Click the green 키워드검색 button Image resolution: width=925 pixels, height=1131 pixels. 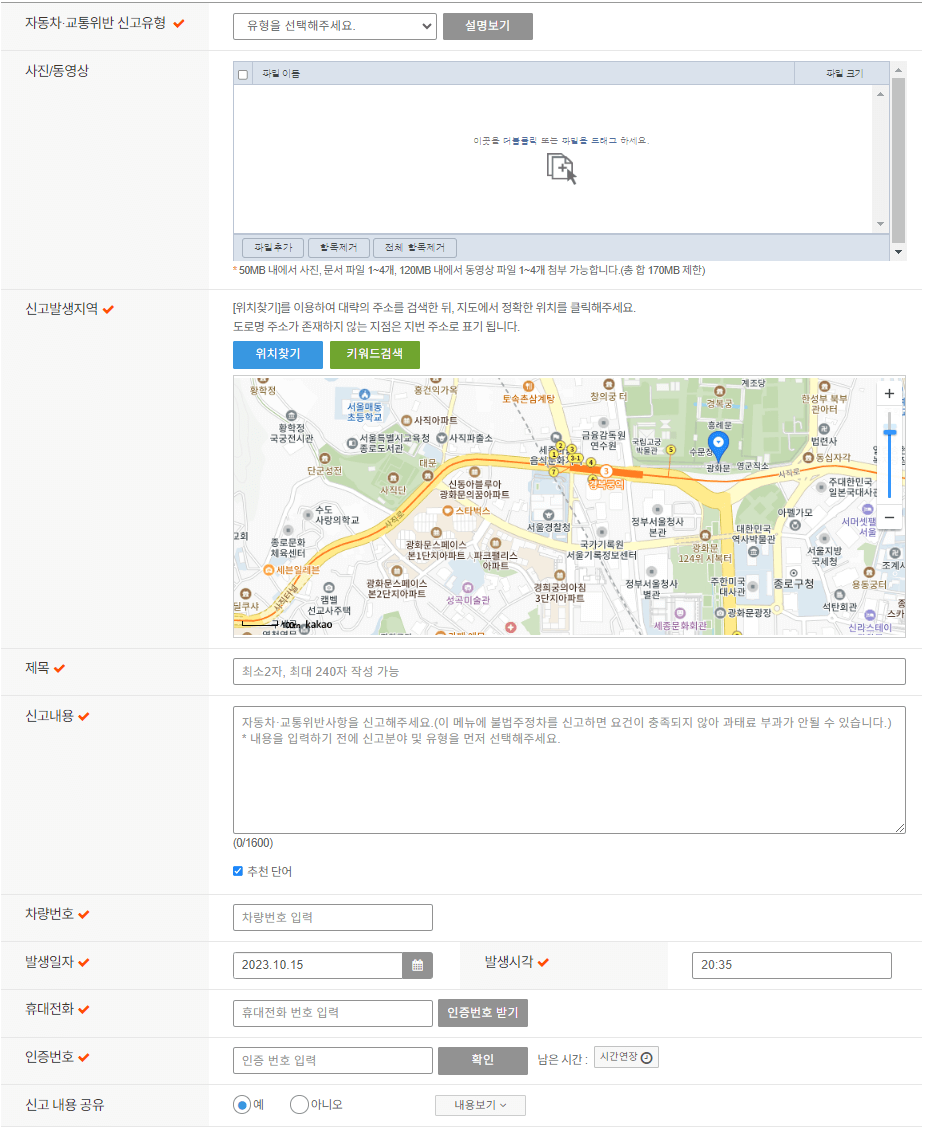[374, 354]
